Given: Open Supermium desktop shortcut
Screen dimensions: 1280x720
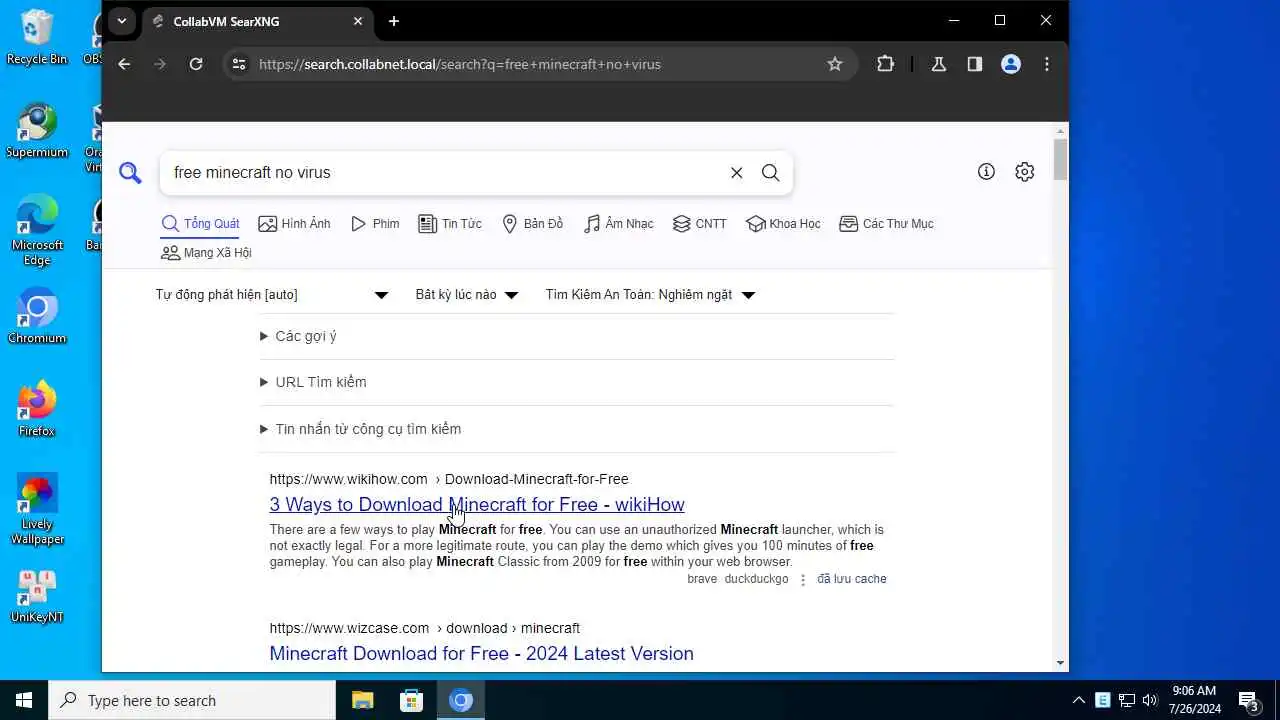Looking at the screenshot, I should 37,131.
